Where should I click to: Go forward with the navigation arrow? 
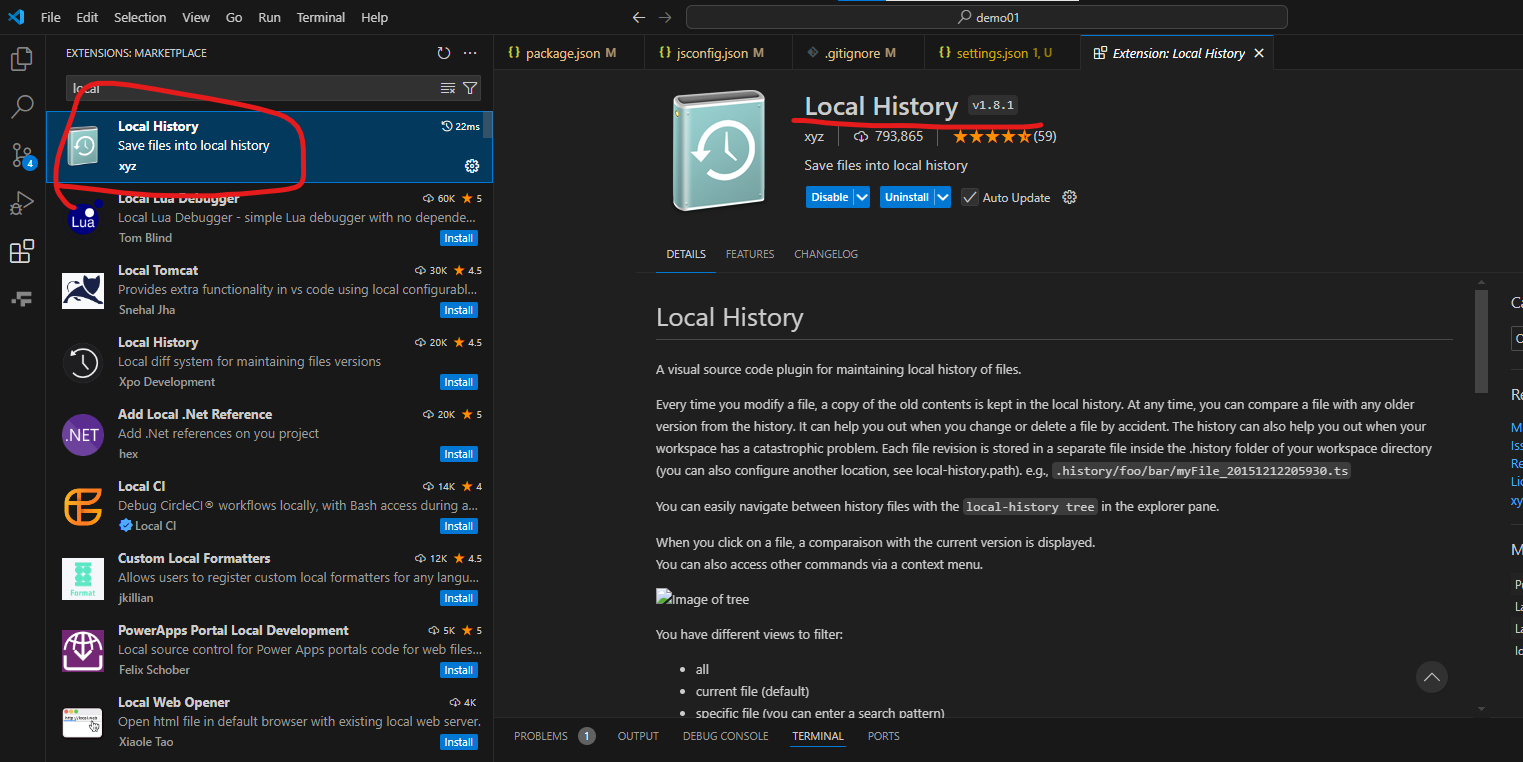tap(666, 17)
